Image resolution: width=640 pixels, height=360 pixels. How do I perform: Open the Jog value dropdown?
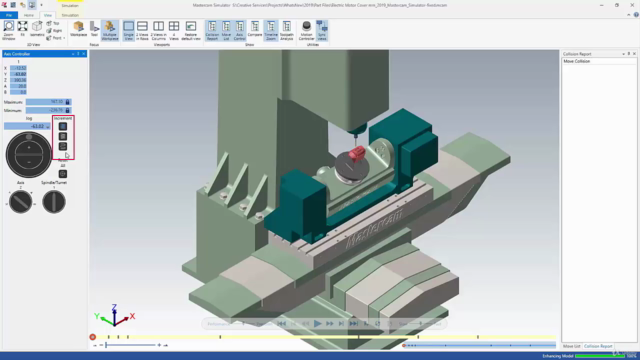(x=48, y=127)
